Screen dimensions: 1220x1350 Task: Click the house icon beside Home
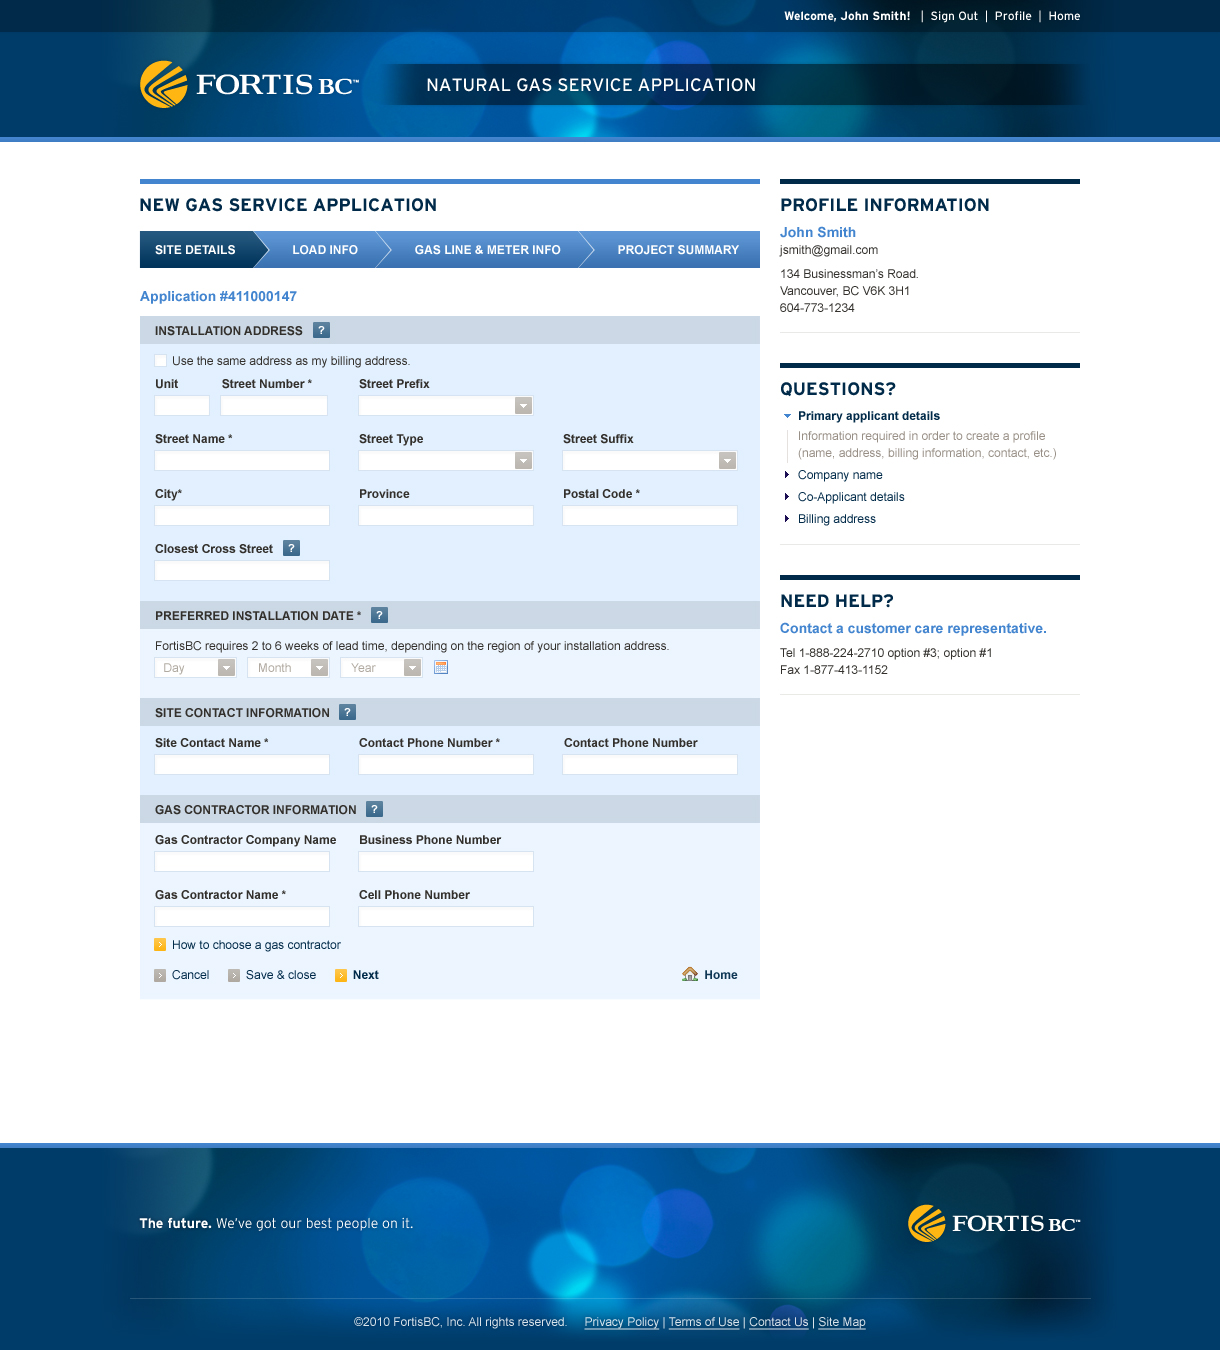click(690, 974)
